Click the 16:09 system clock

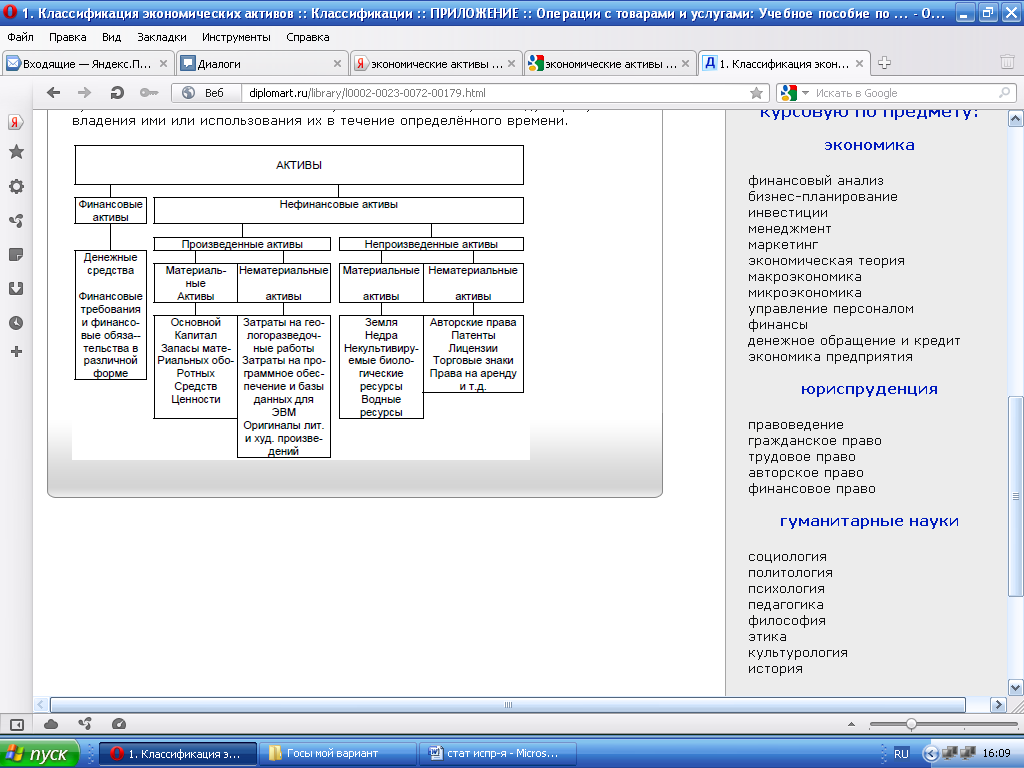coord(996,754)
